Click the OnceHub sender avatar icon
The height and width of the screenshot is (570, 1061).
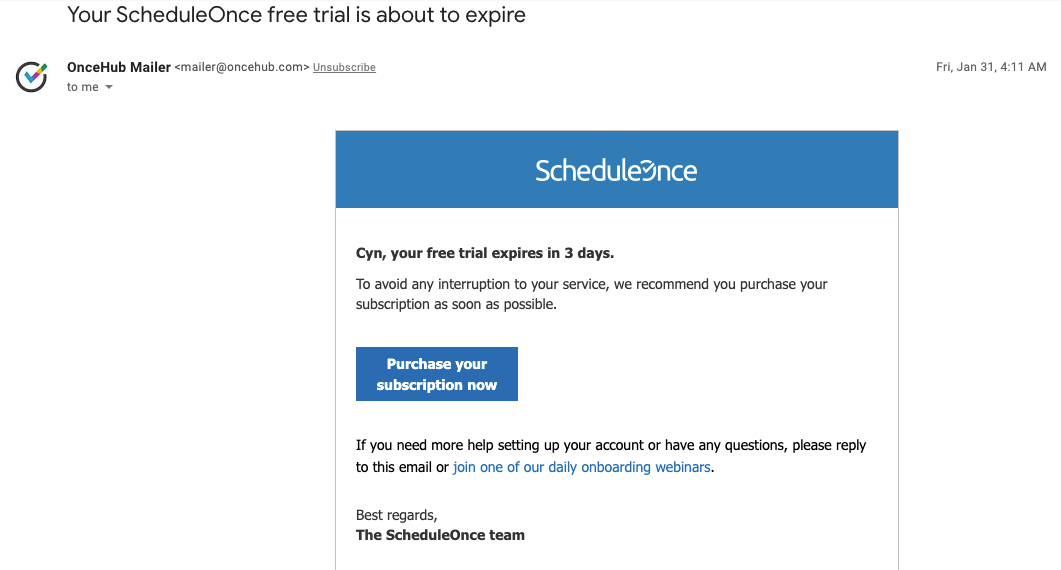click(32, 76)
